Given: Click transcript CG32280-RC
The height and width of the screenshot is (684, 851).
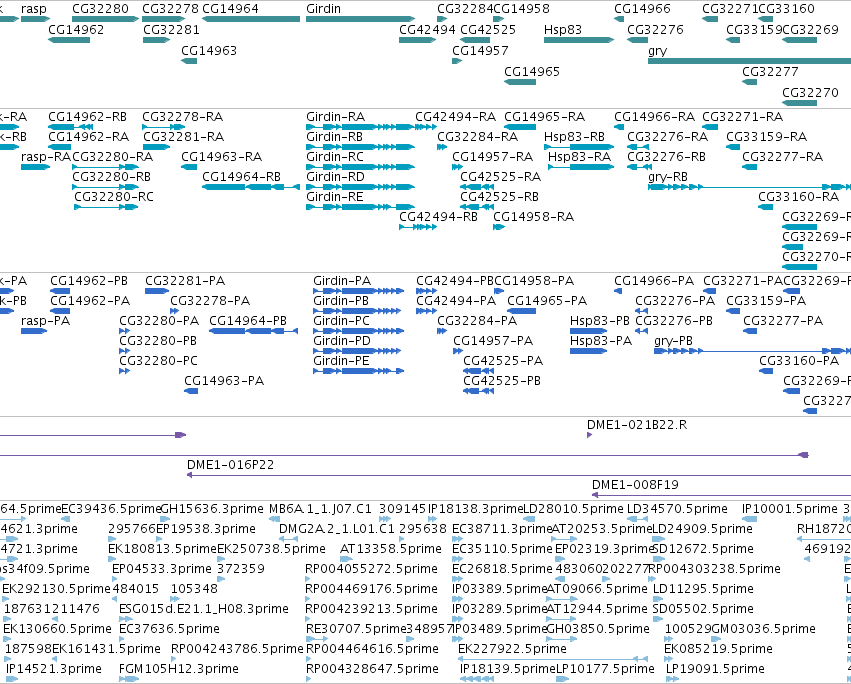Looking at the screenshot, I should [x=106, y=207].
